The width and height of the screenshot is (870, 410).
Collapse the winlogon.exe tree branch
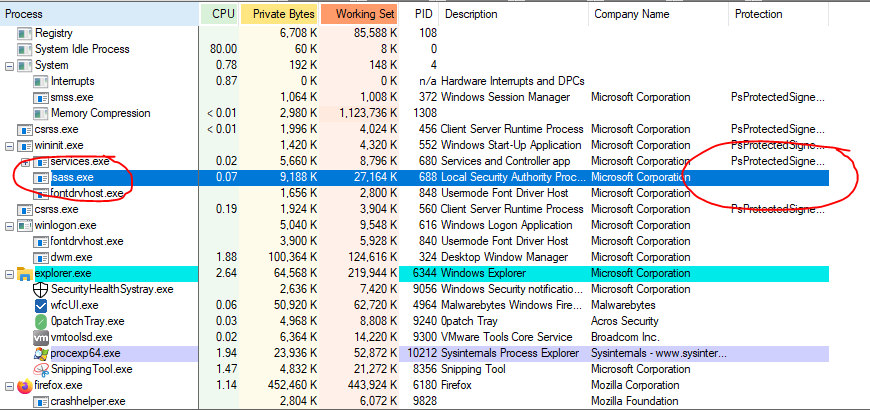pos(10,225)
